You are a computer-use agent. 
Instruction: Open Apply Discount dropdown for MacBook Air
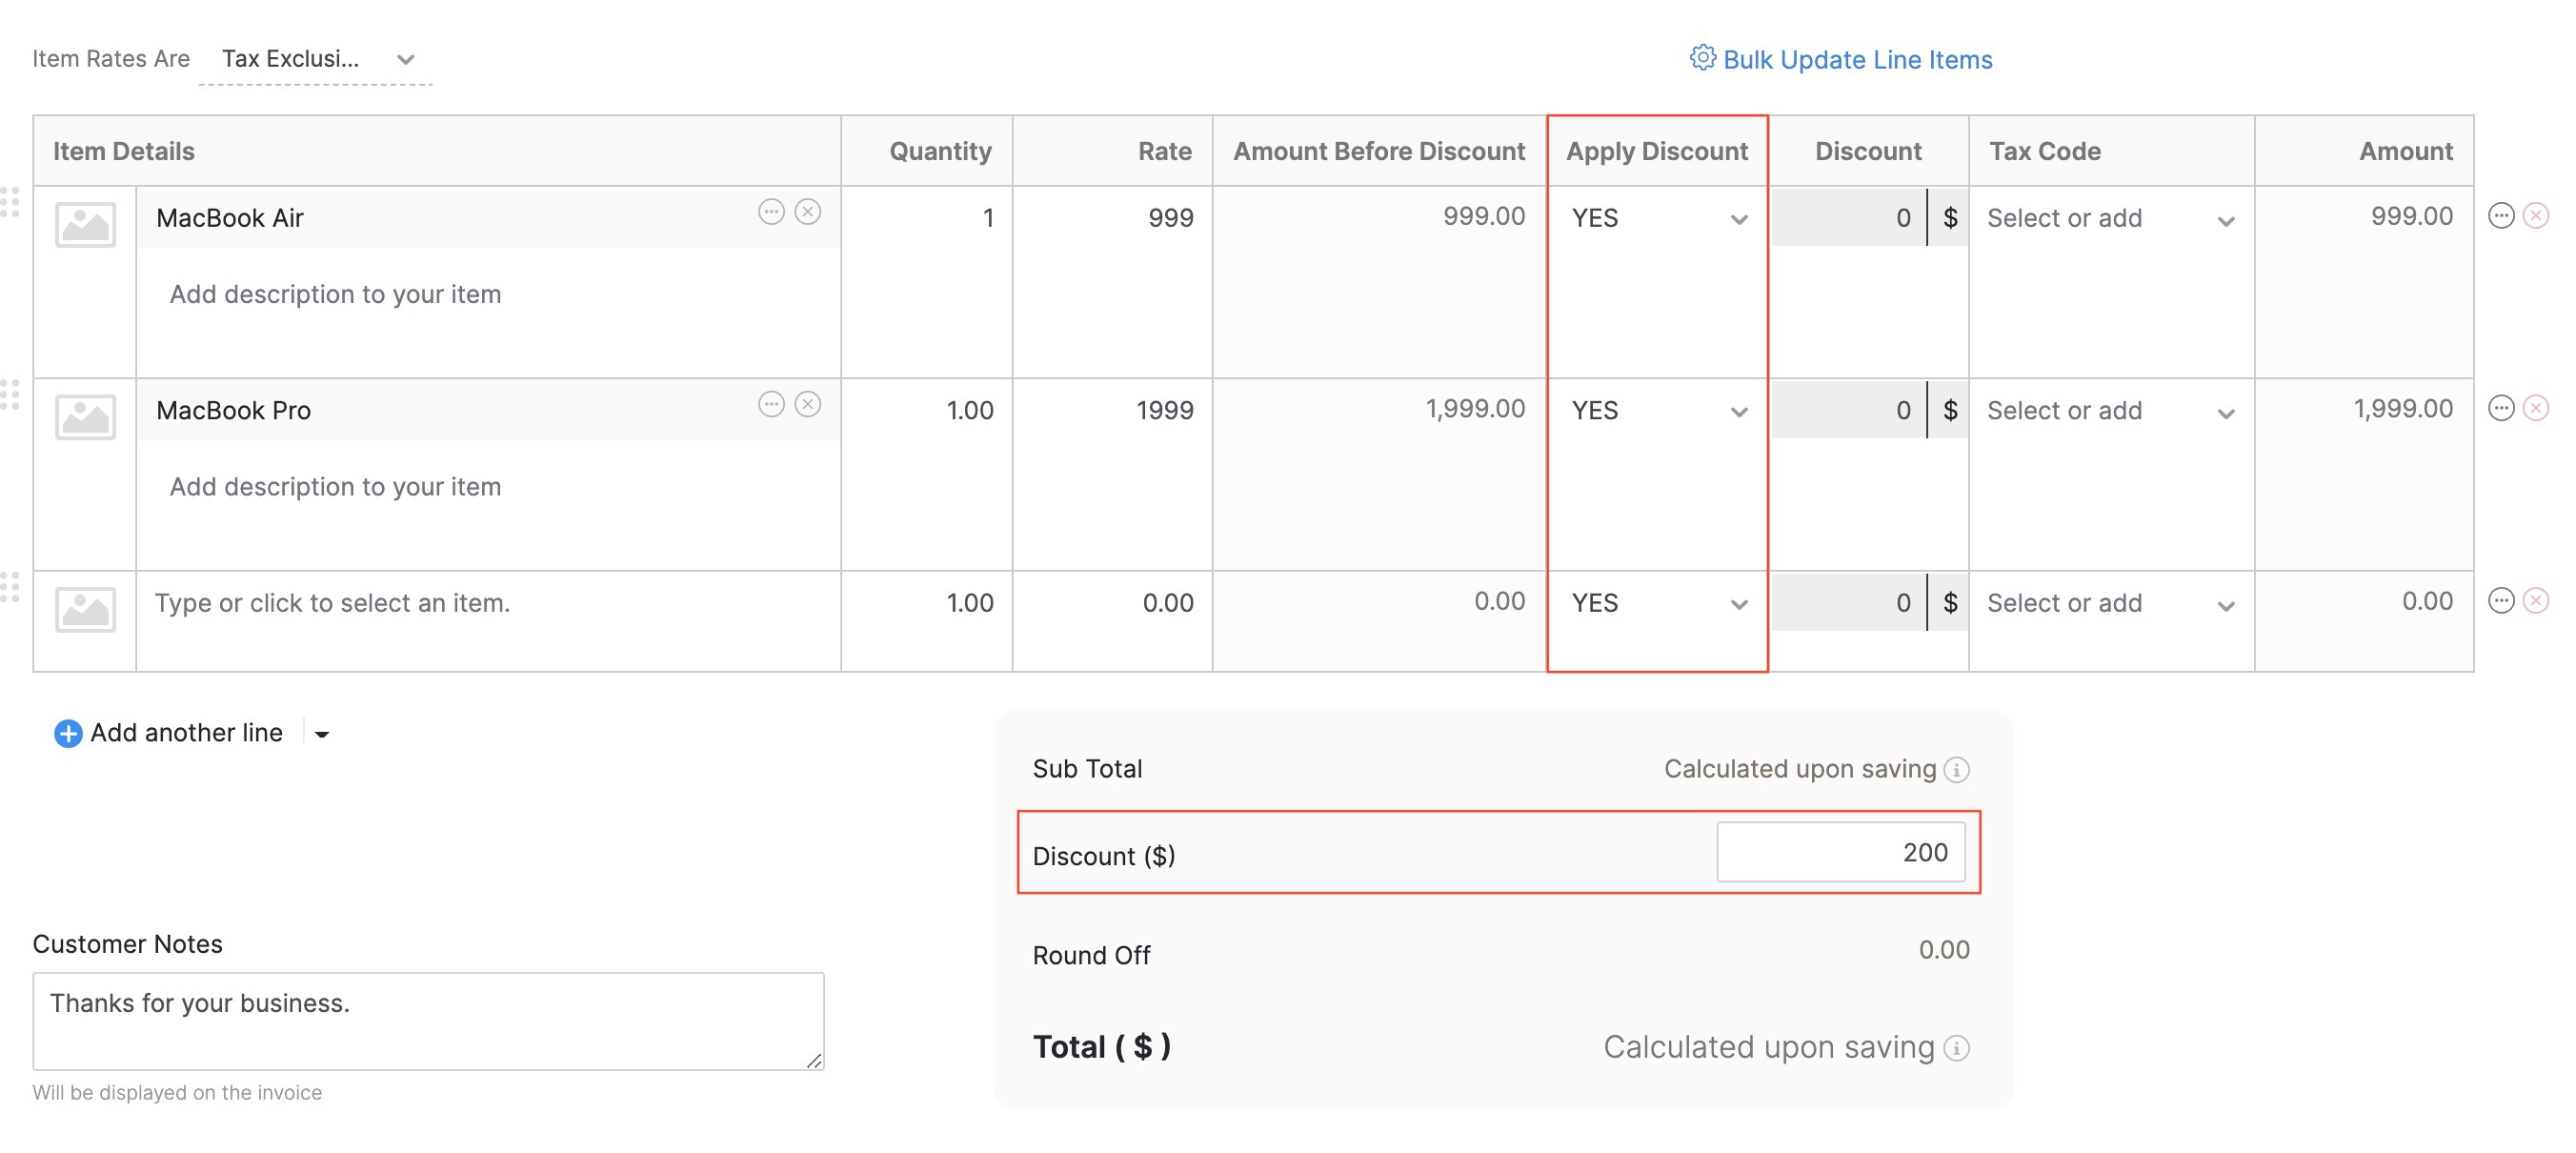tap(1658, 218)
